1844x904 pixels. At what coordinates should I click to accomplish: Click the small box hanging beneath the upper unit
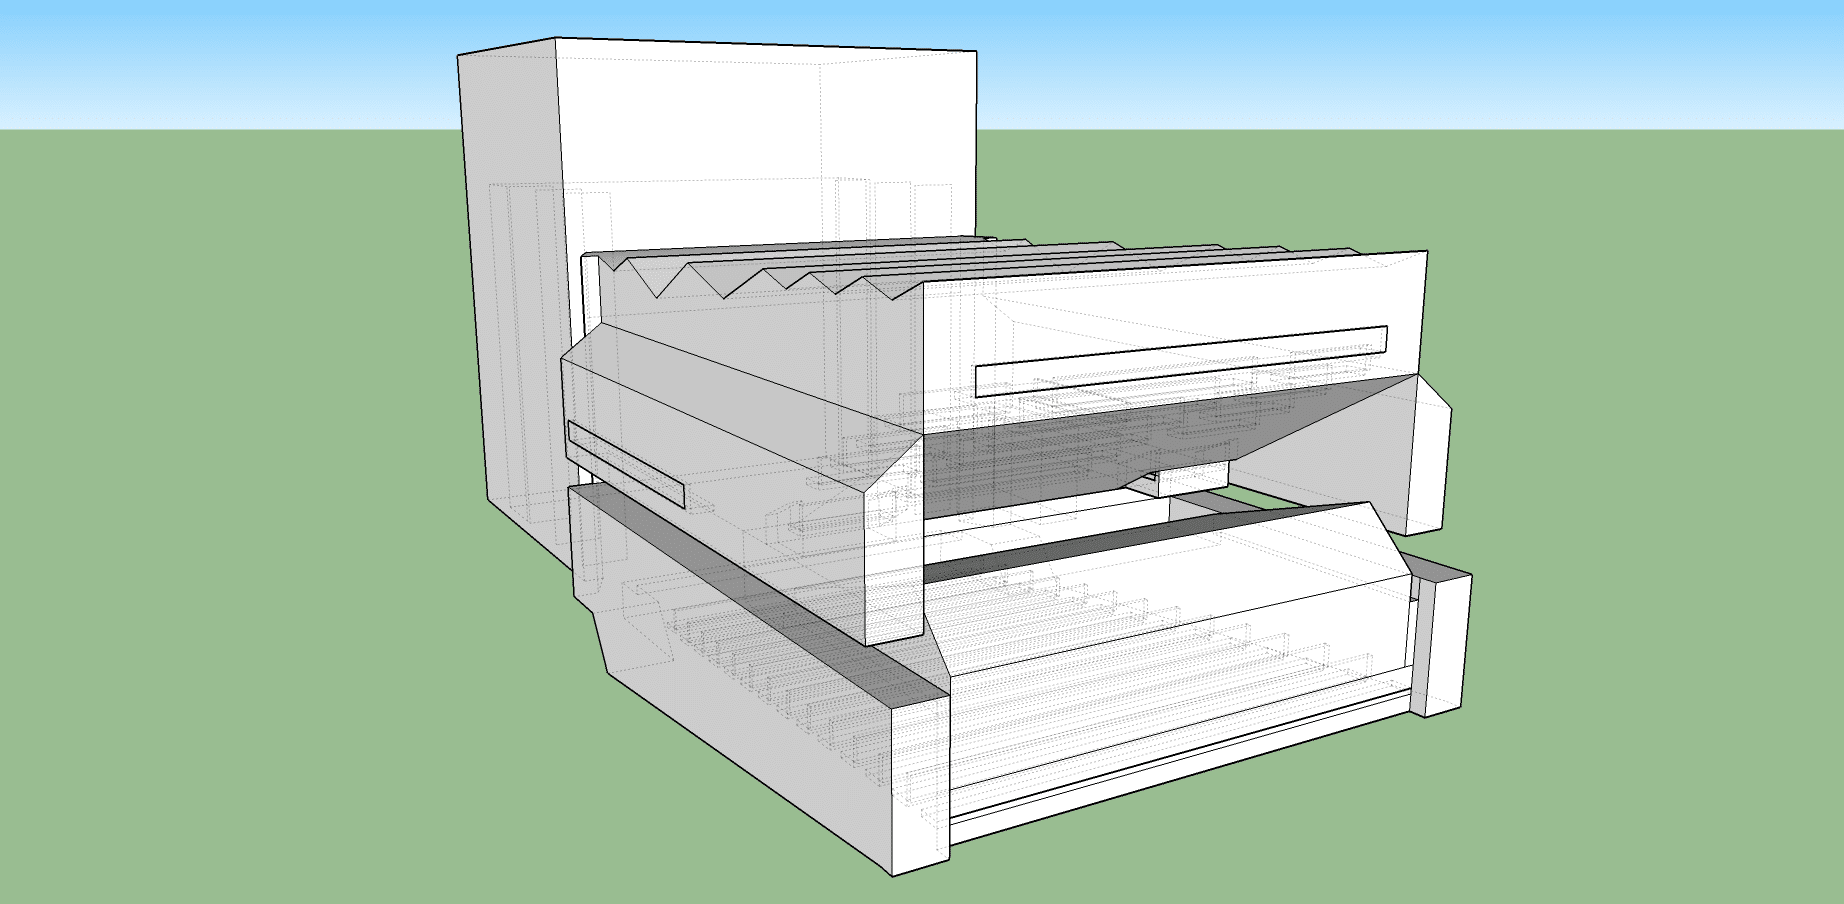[x=1192, y=479]
